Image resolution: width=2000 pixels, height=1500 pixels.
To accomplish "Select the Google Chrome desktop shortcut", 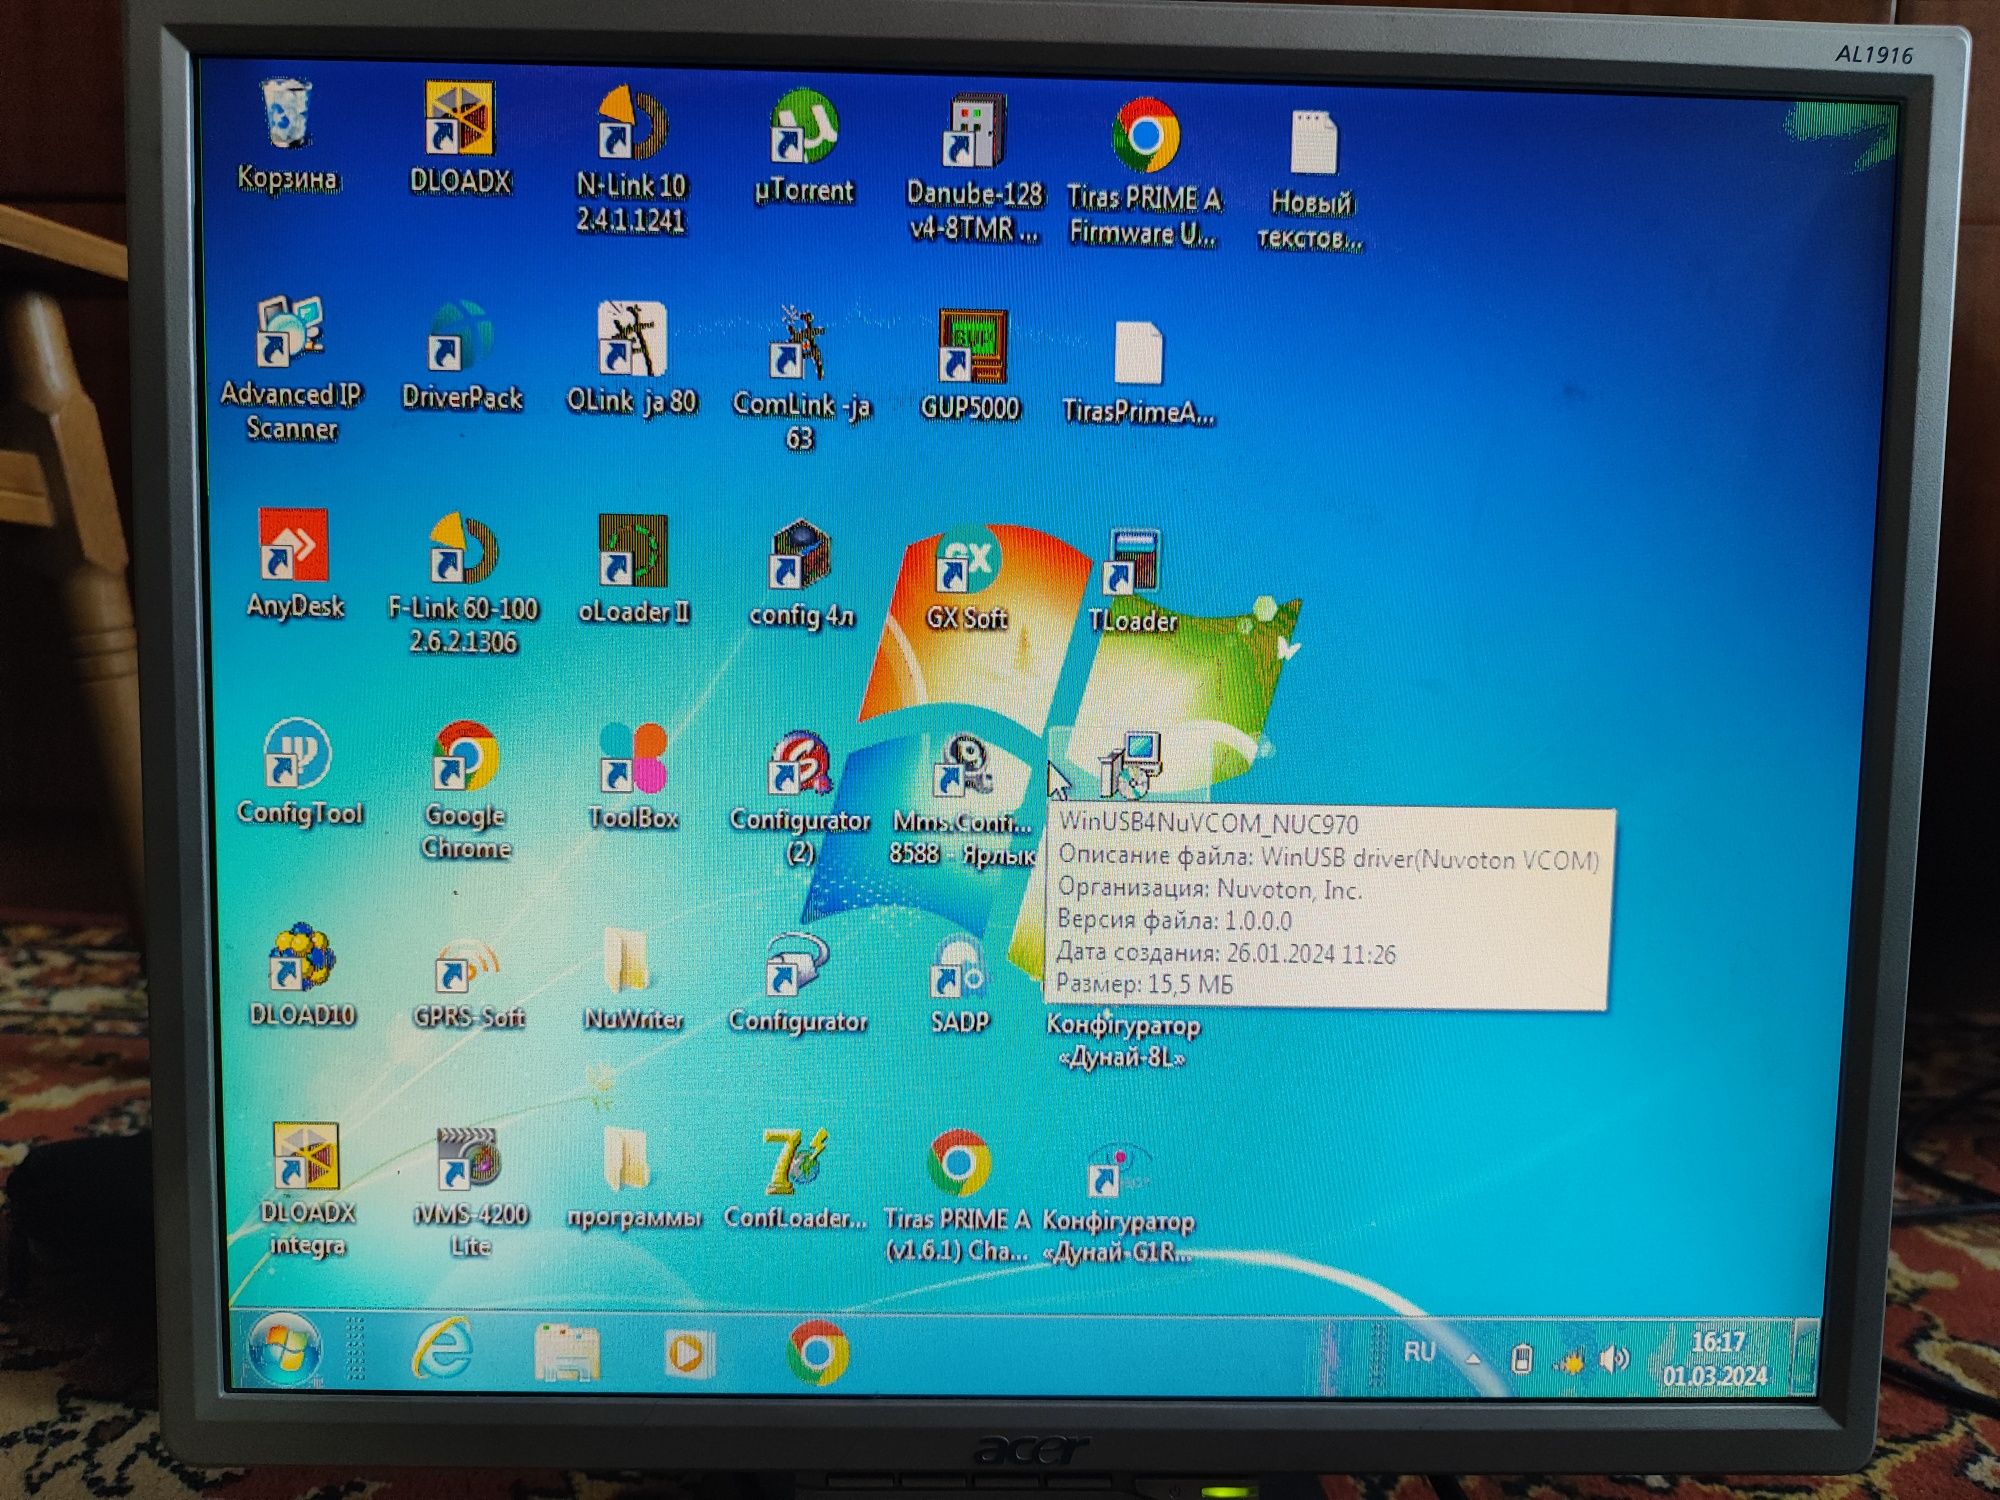I will 466,790.
